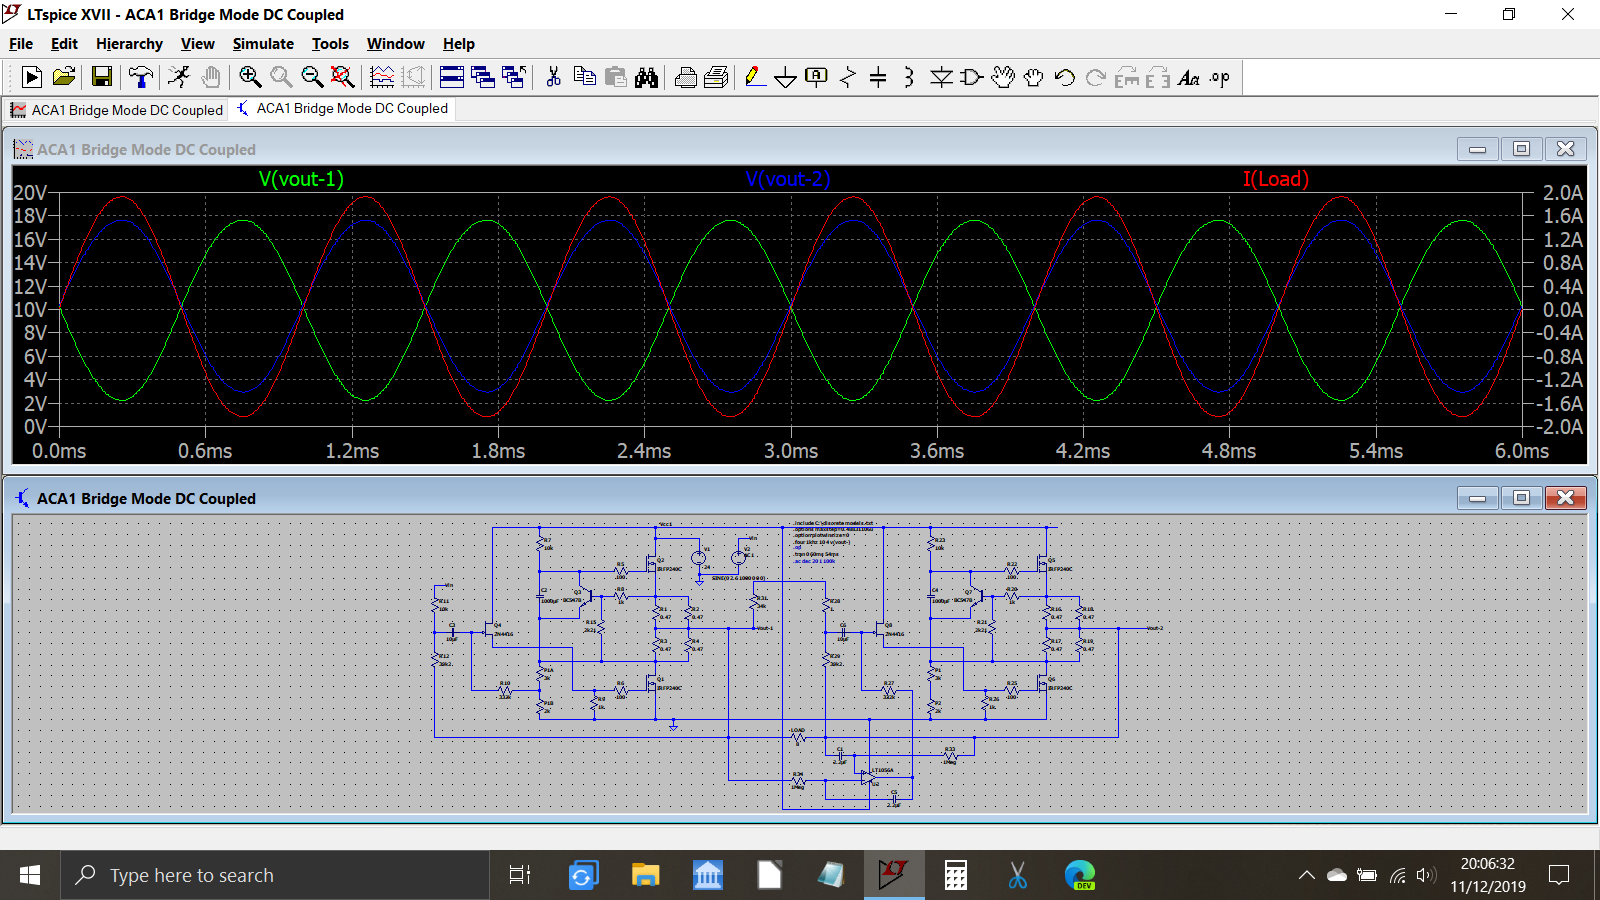Open the volume control in system tray
The image size is (1600, 900).
[x=1427, y=875]
